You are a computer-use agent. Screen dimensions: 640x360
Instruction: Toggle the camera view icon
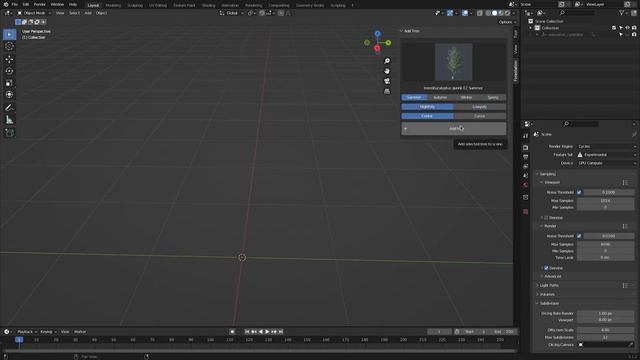point(387,81)
